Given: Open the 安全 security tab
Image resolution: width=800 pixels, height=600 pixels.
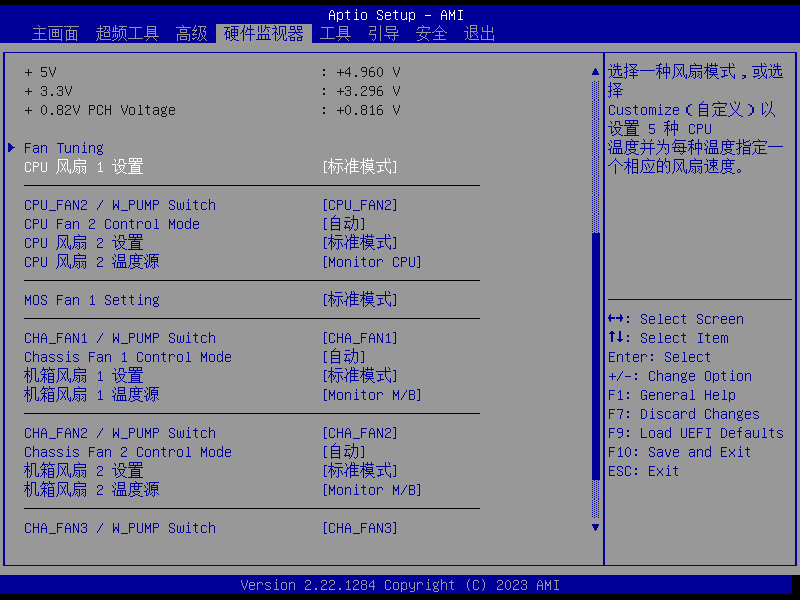Looking at the screenshot, I should (x=431, y=33).
